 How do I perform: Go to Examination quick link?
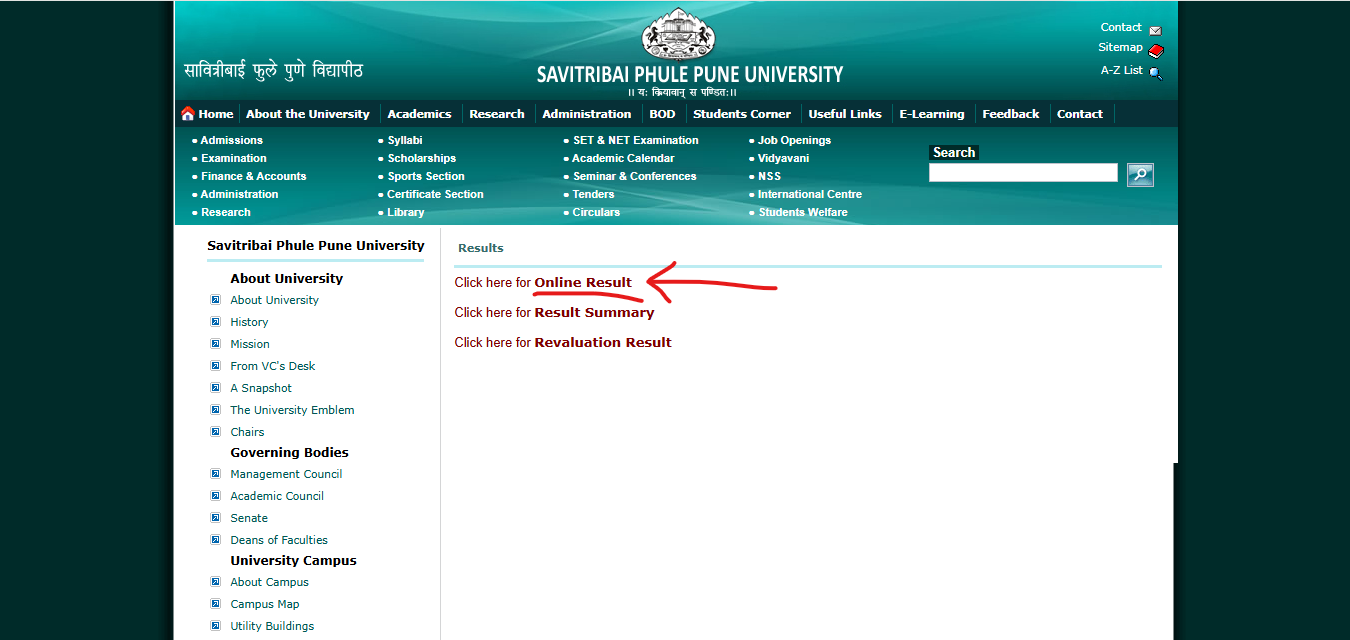click(x=234, y=158)
